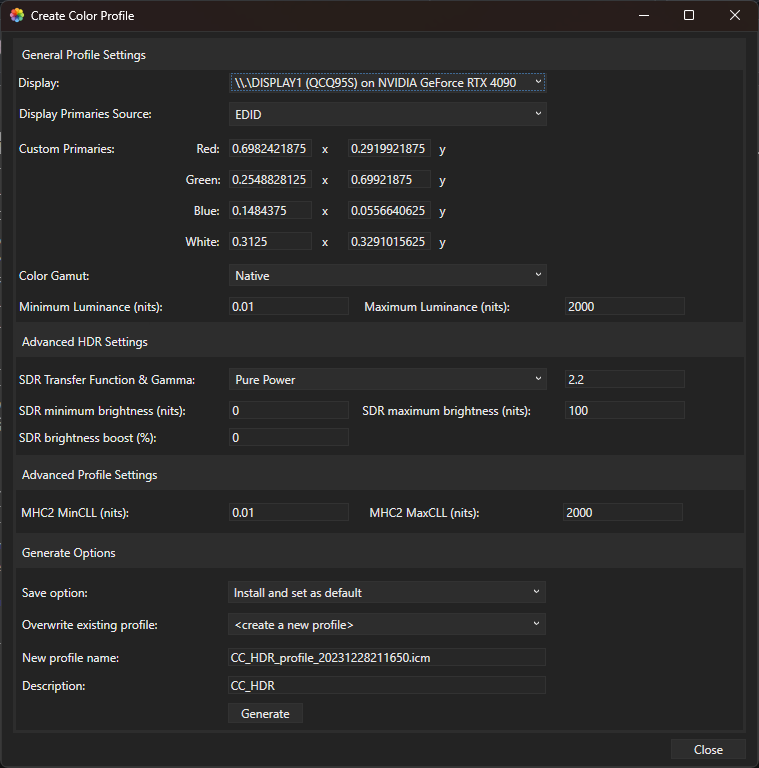759x768 pixels.
Task: Open the SDR Transfer Function dropdown
Action: [x=387, y=380]
